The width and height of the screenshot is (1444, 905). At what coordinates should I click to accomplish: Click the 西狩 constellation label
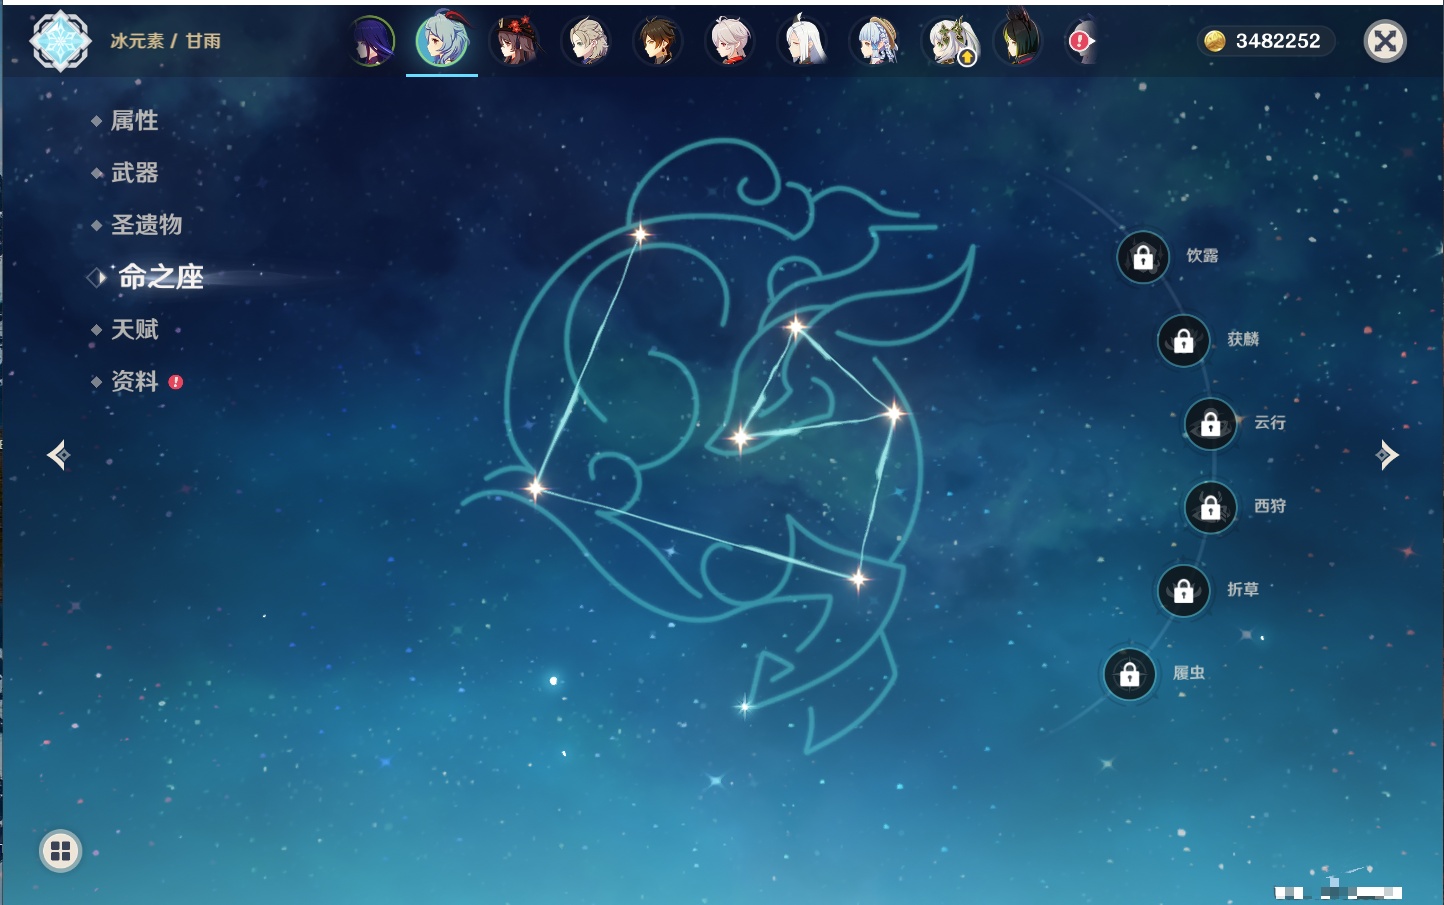tap(1270, 506)
